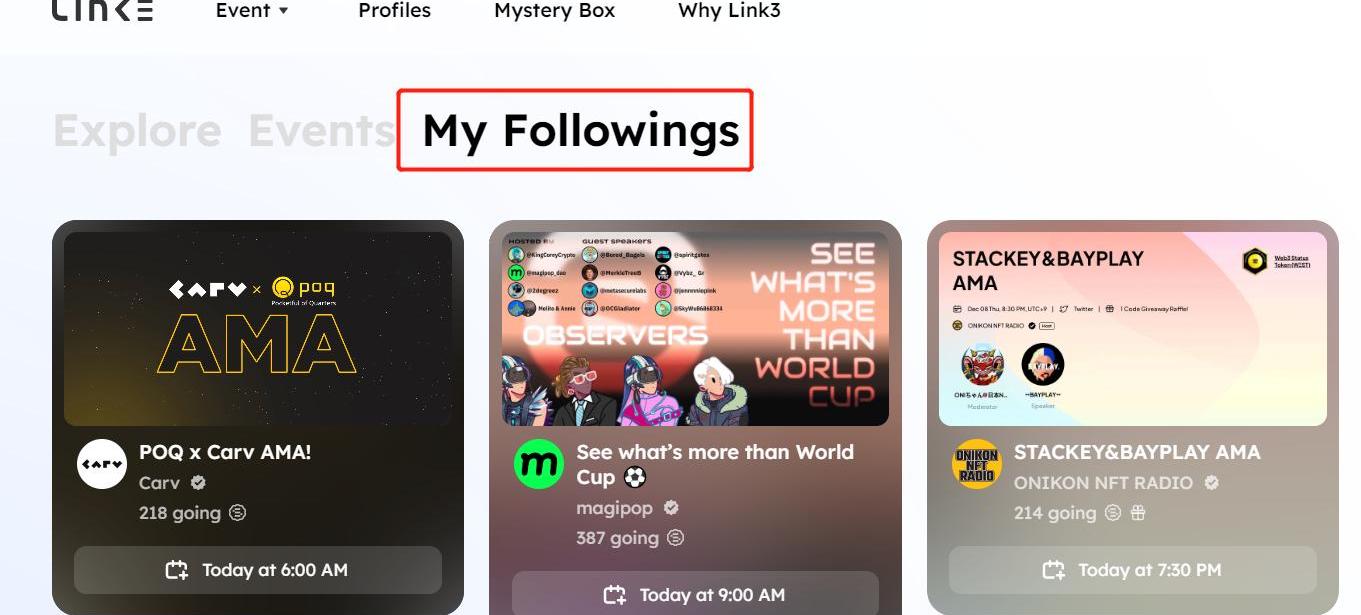Click the verified badge next to magipop
This screenshot has width=1361, height=615.
coord(671,508)
